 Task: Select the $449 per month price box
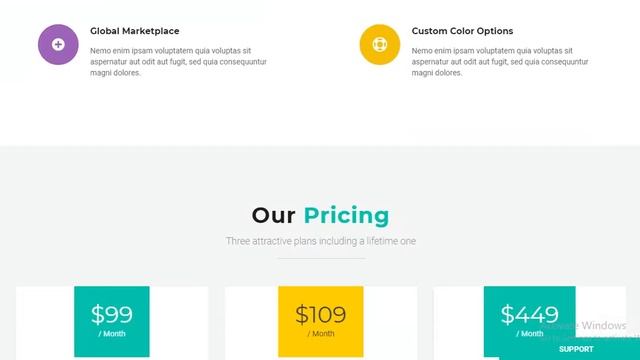click(x=530, y=322)
